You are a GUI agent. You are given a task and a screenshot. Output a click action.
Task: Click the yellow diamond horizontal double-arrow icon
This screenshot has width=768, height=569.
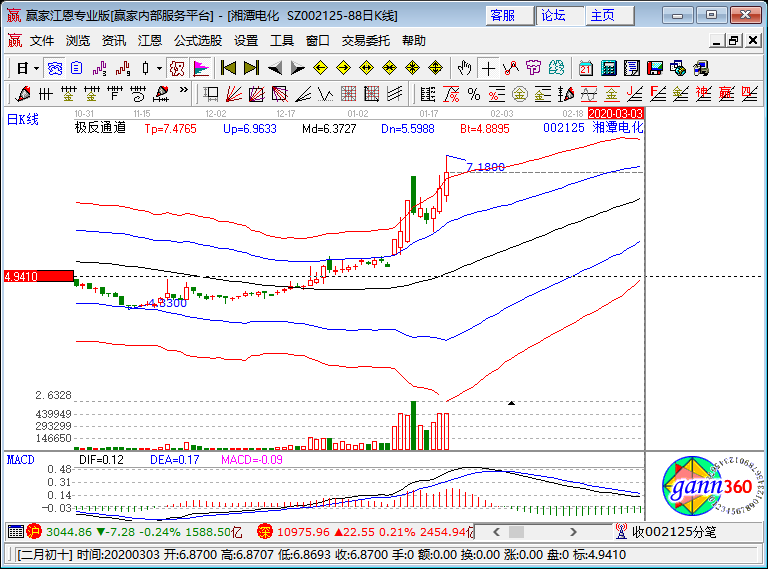click(366, 68)
